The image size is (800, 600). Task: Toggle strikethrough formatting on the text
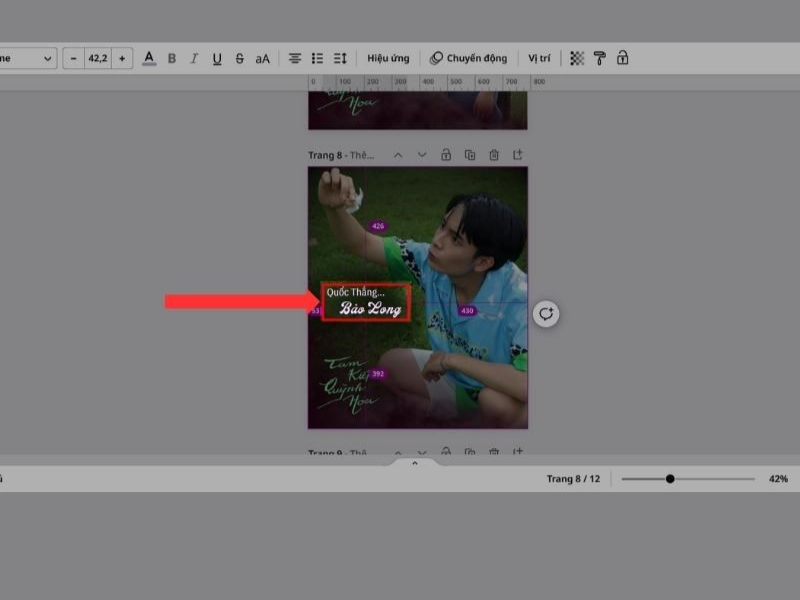coord(239,58)
